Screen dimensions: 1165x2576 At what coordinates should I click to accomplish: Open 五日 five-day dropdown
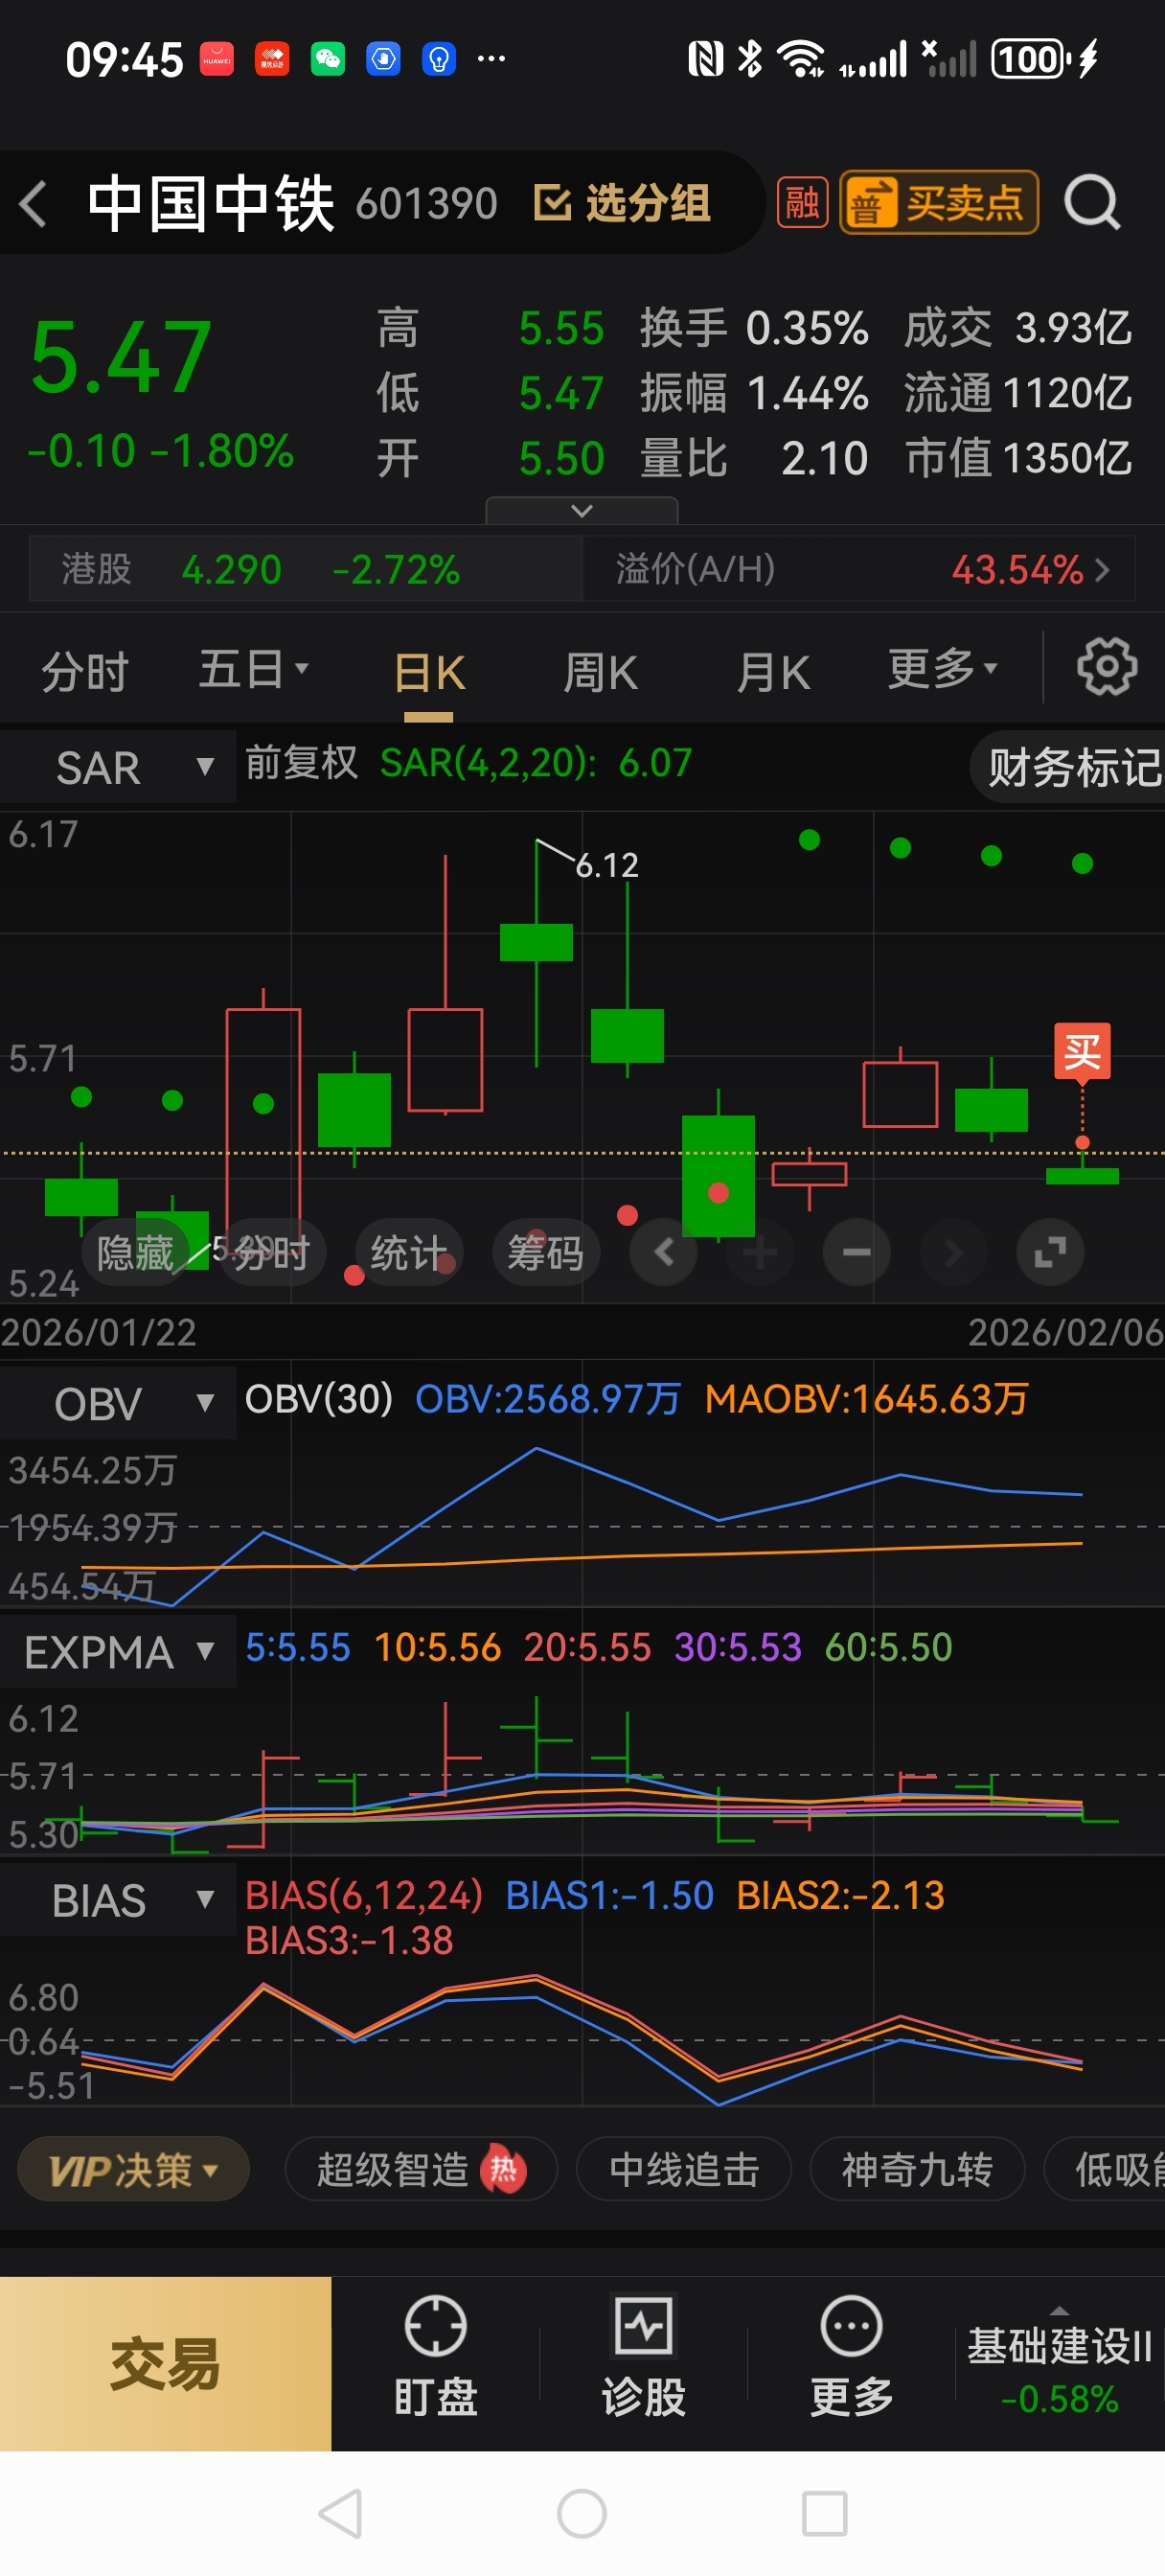click(253, 669)
